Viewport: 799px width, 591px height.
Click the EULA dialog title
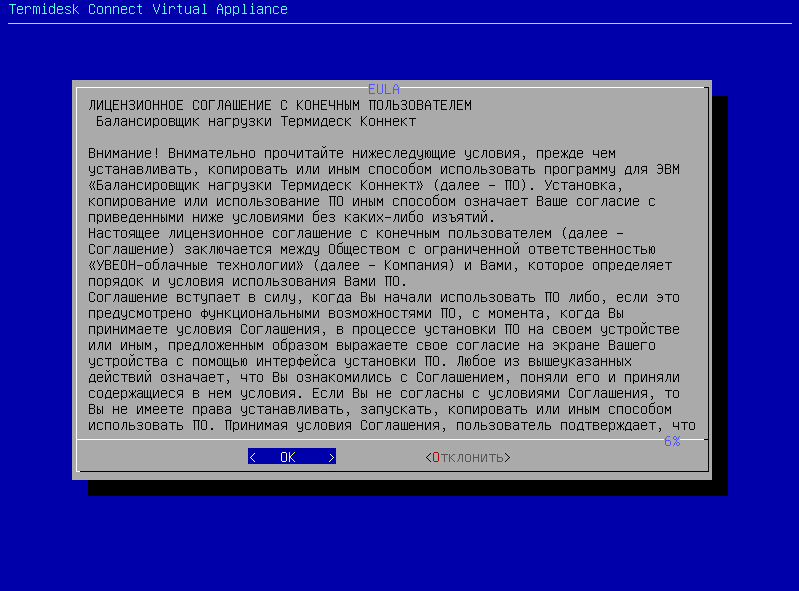click(384, 89)
